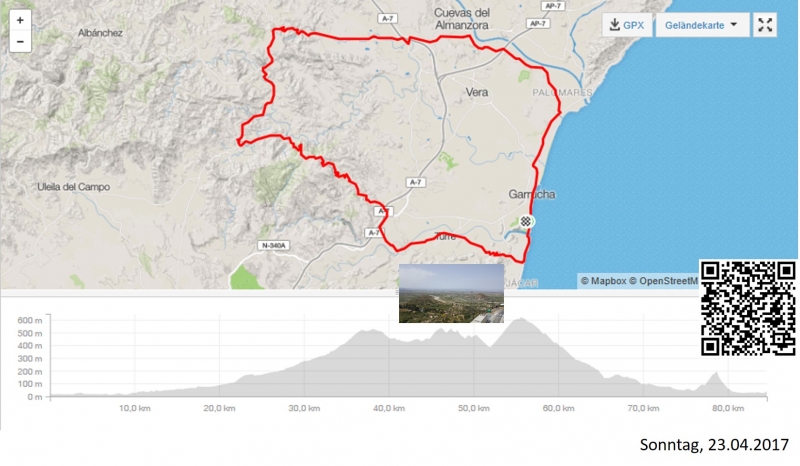Screen dimensions: 800x466
Task: Click the N-340A road shield
Action: pos(273,246)
